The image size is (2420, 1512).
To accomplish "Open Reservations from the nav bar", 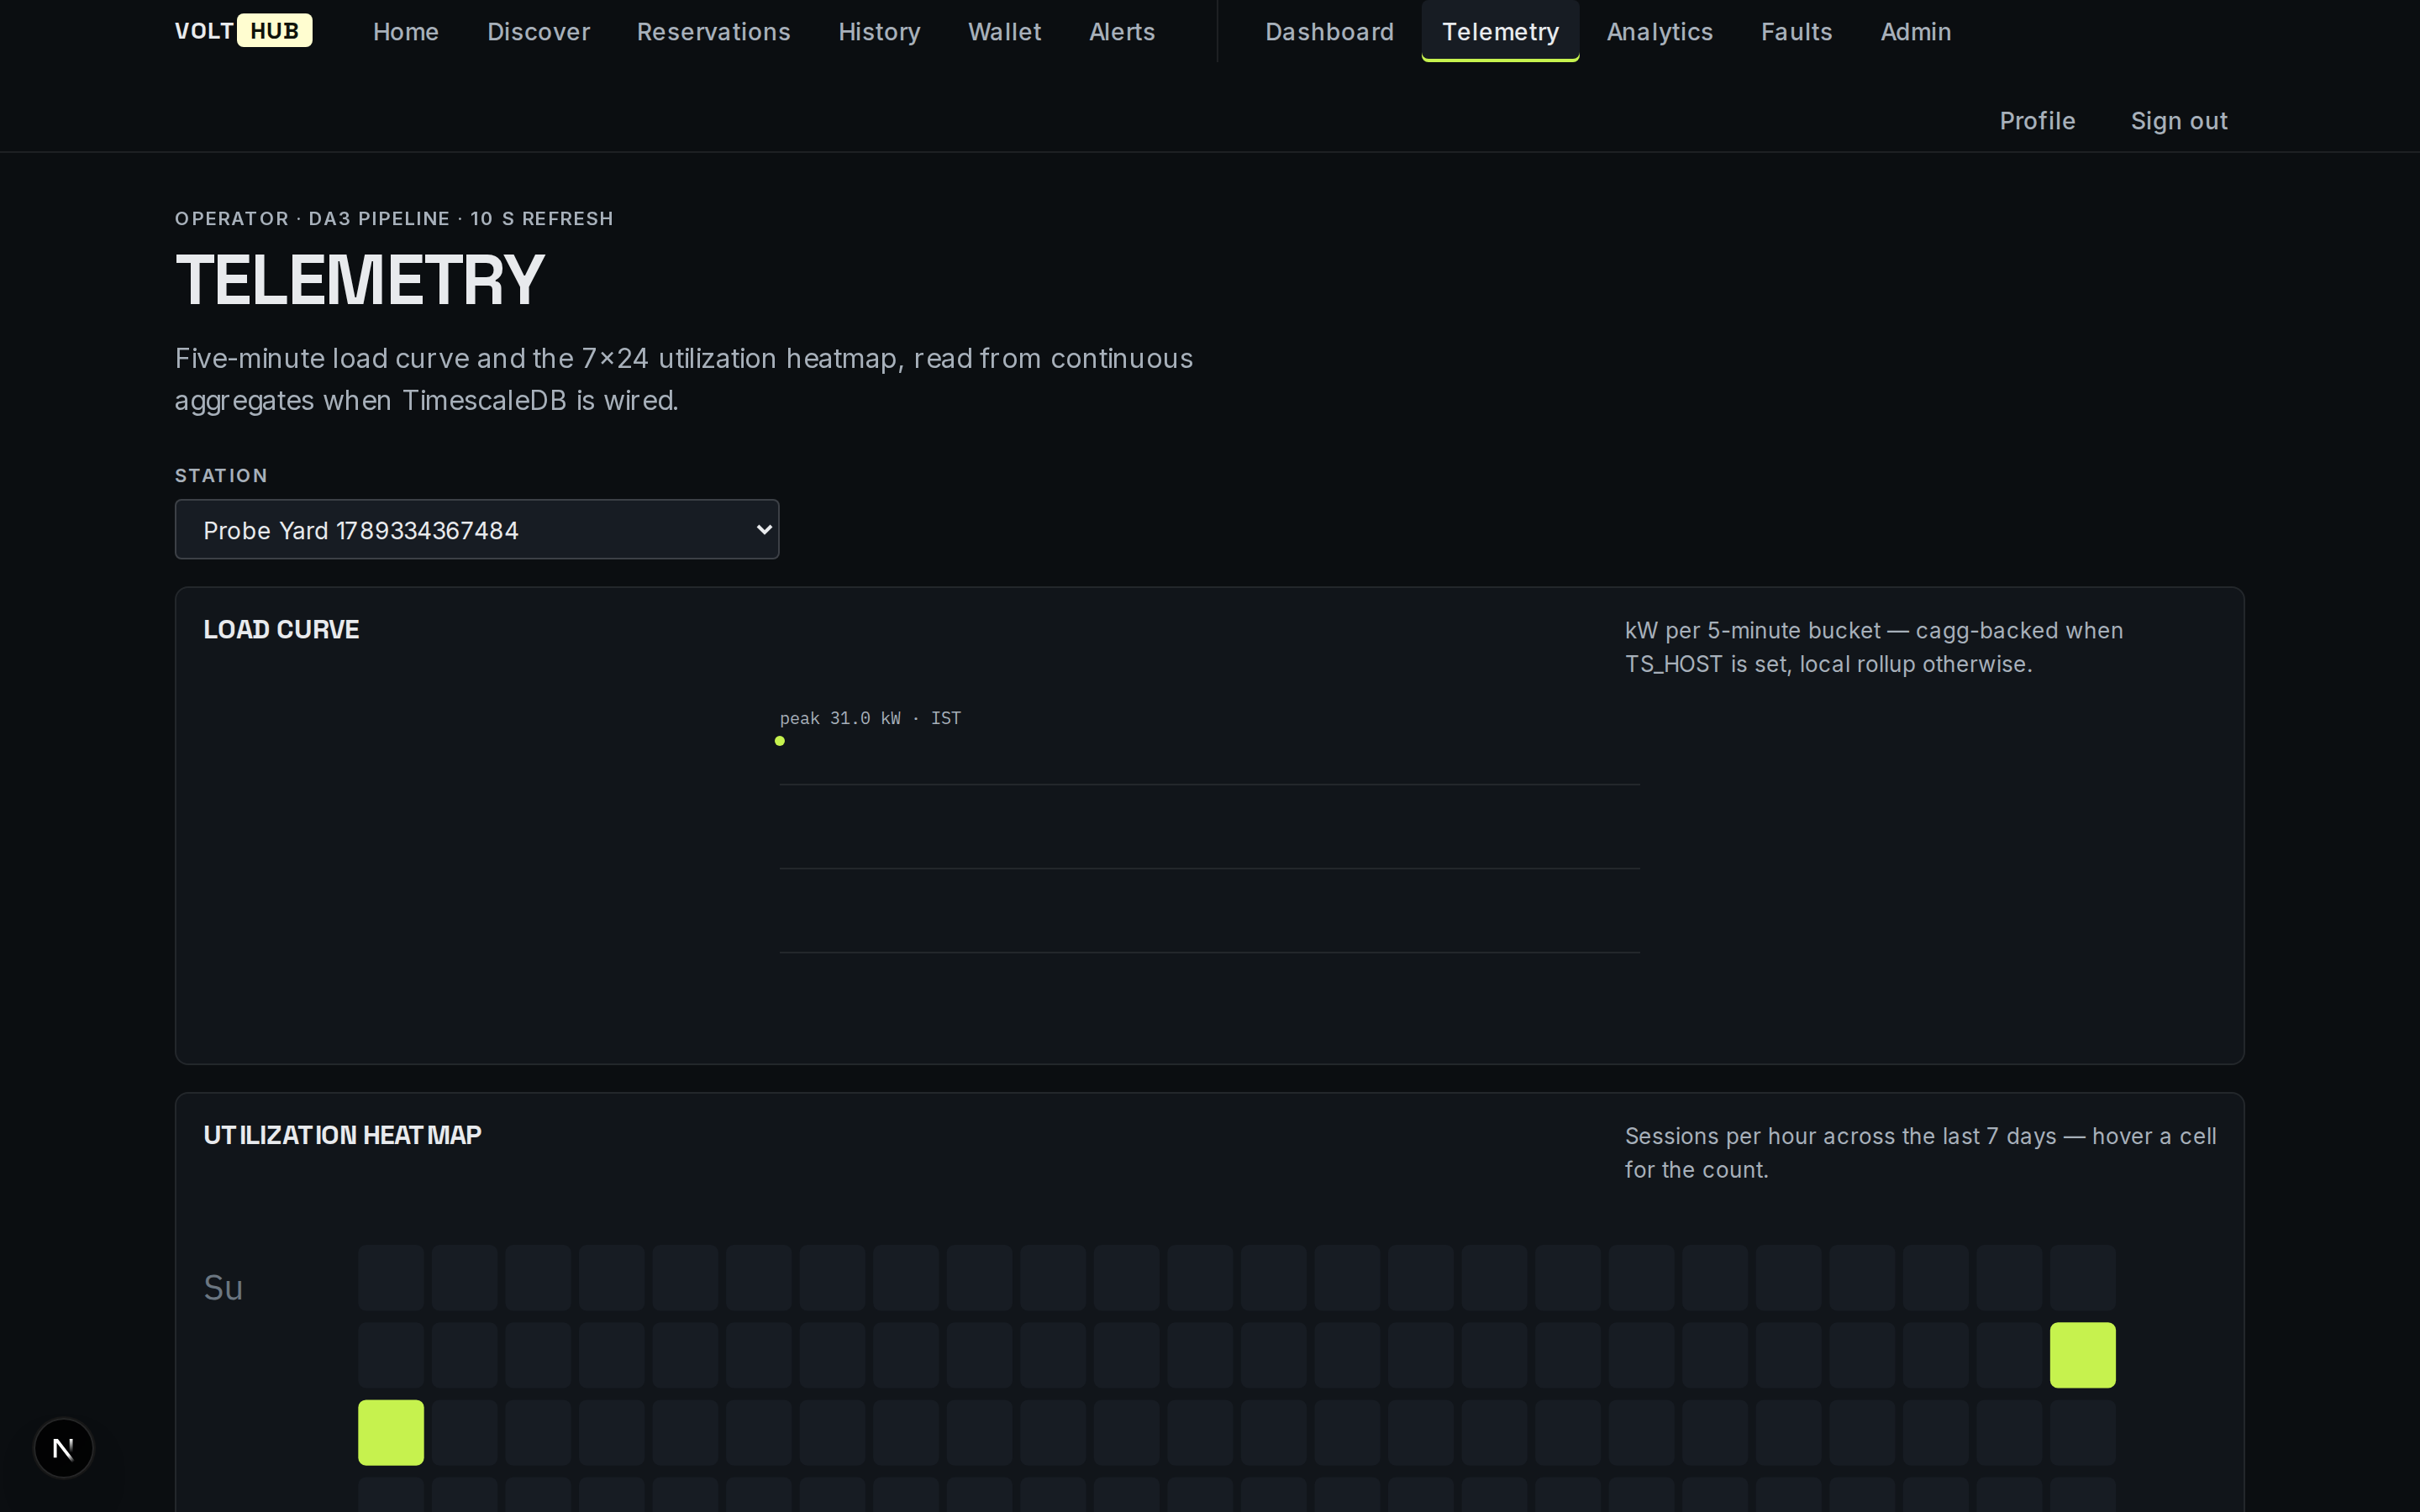I will click(713, 32).
